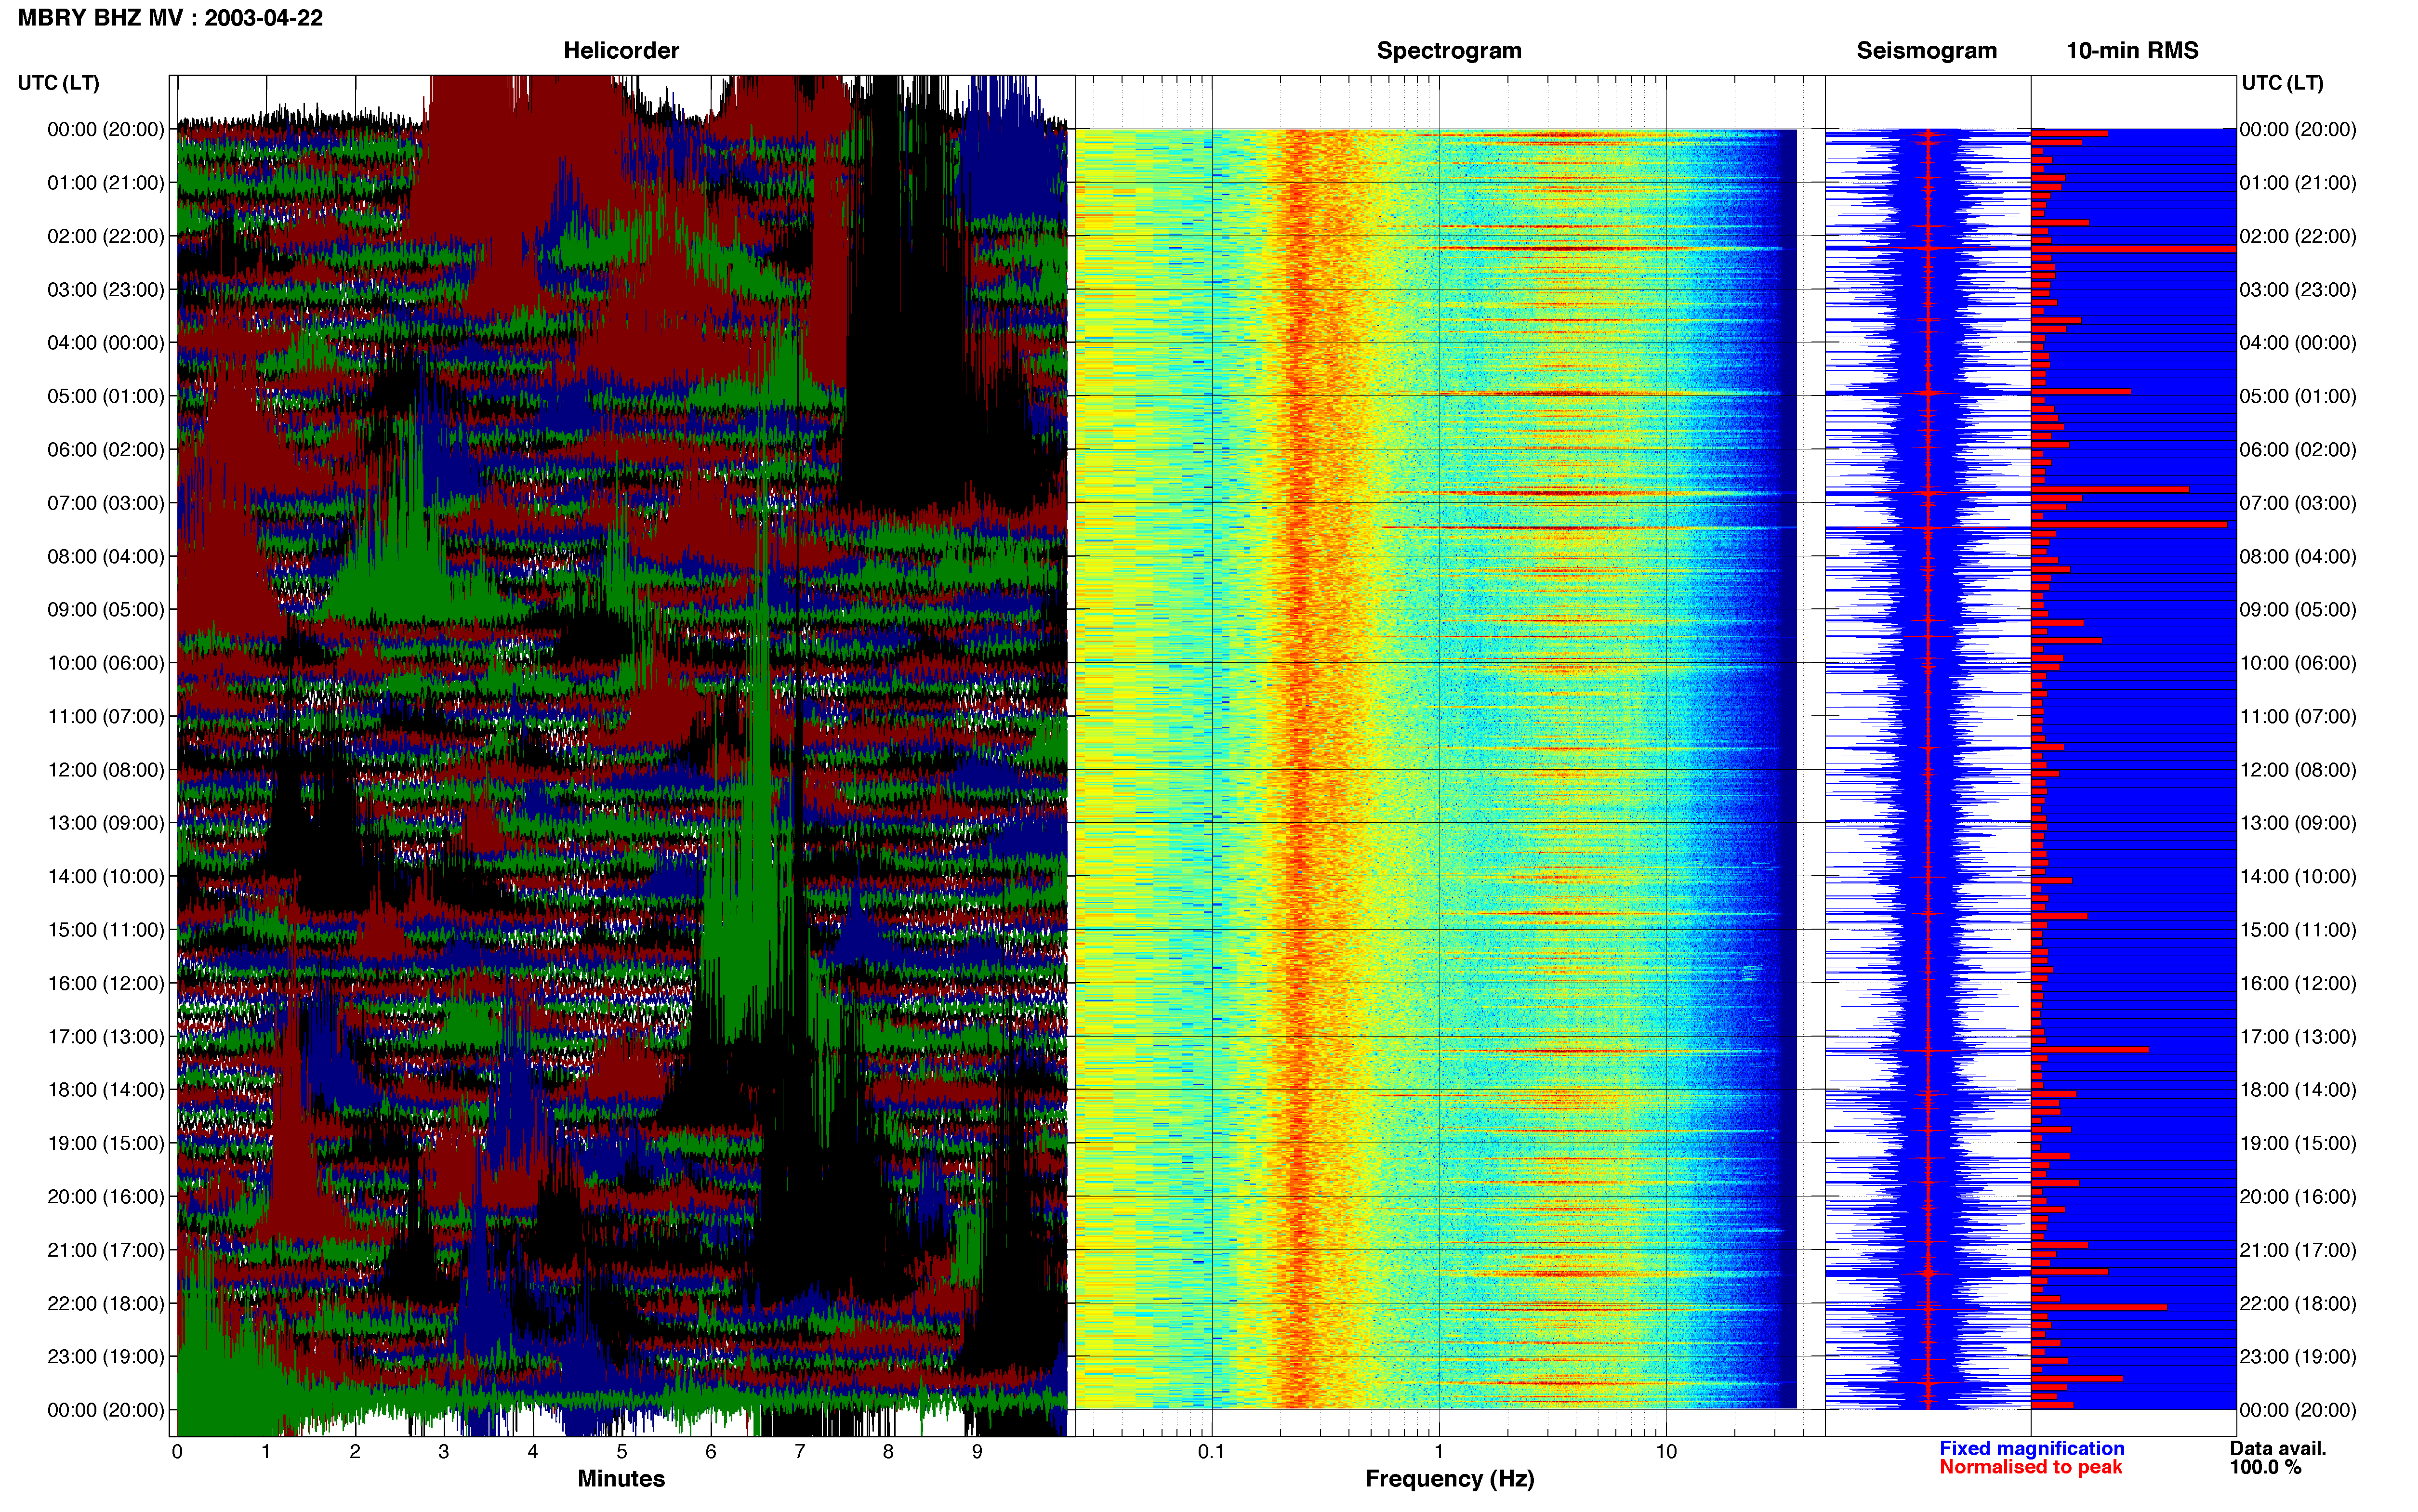Screen dimensions: 2418x1512
Task: Click the 'UTC (LT)' label above left time axis
Action: pyautogui.click(x=58, y=83)
